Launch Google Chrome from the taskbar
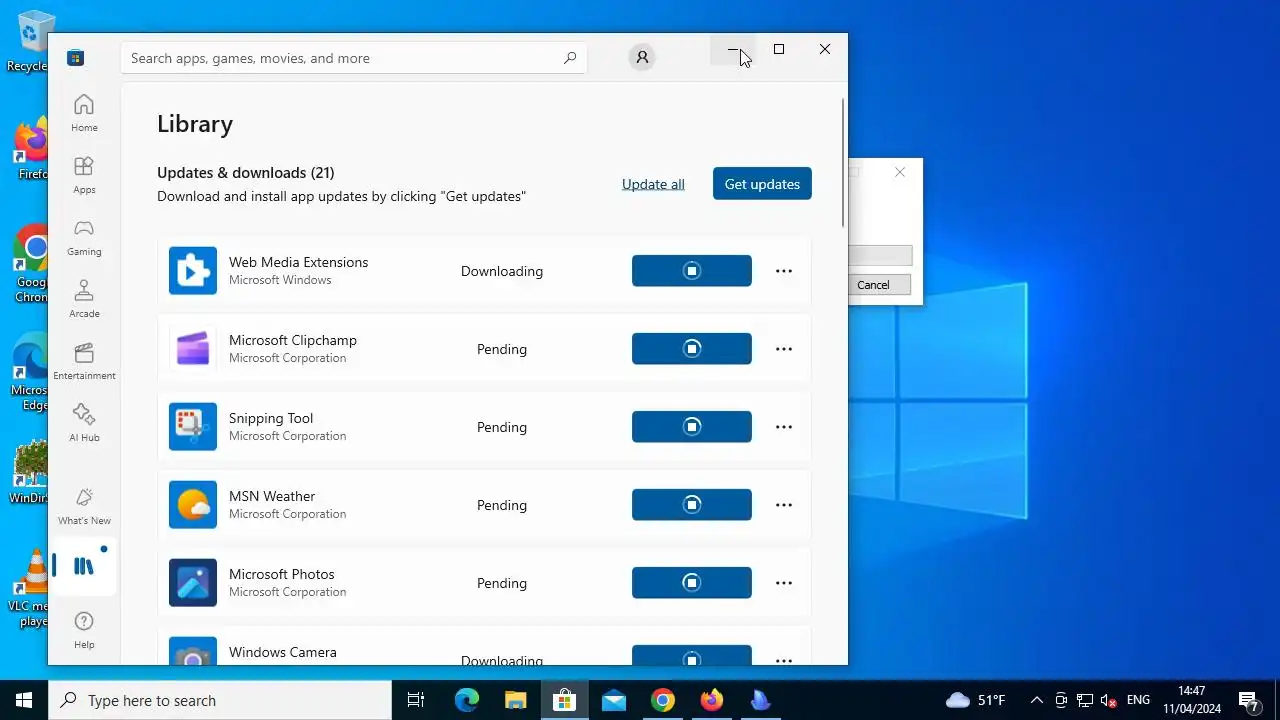 663,700
